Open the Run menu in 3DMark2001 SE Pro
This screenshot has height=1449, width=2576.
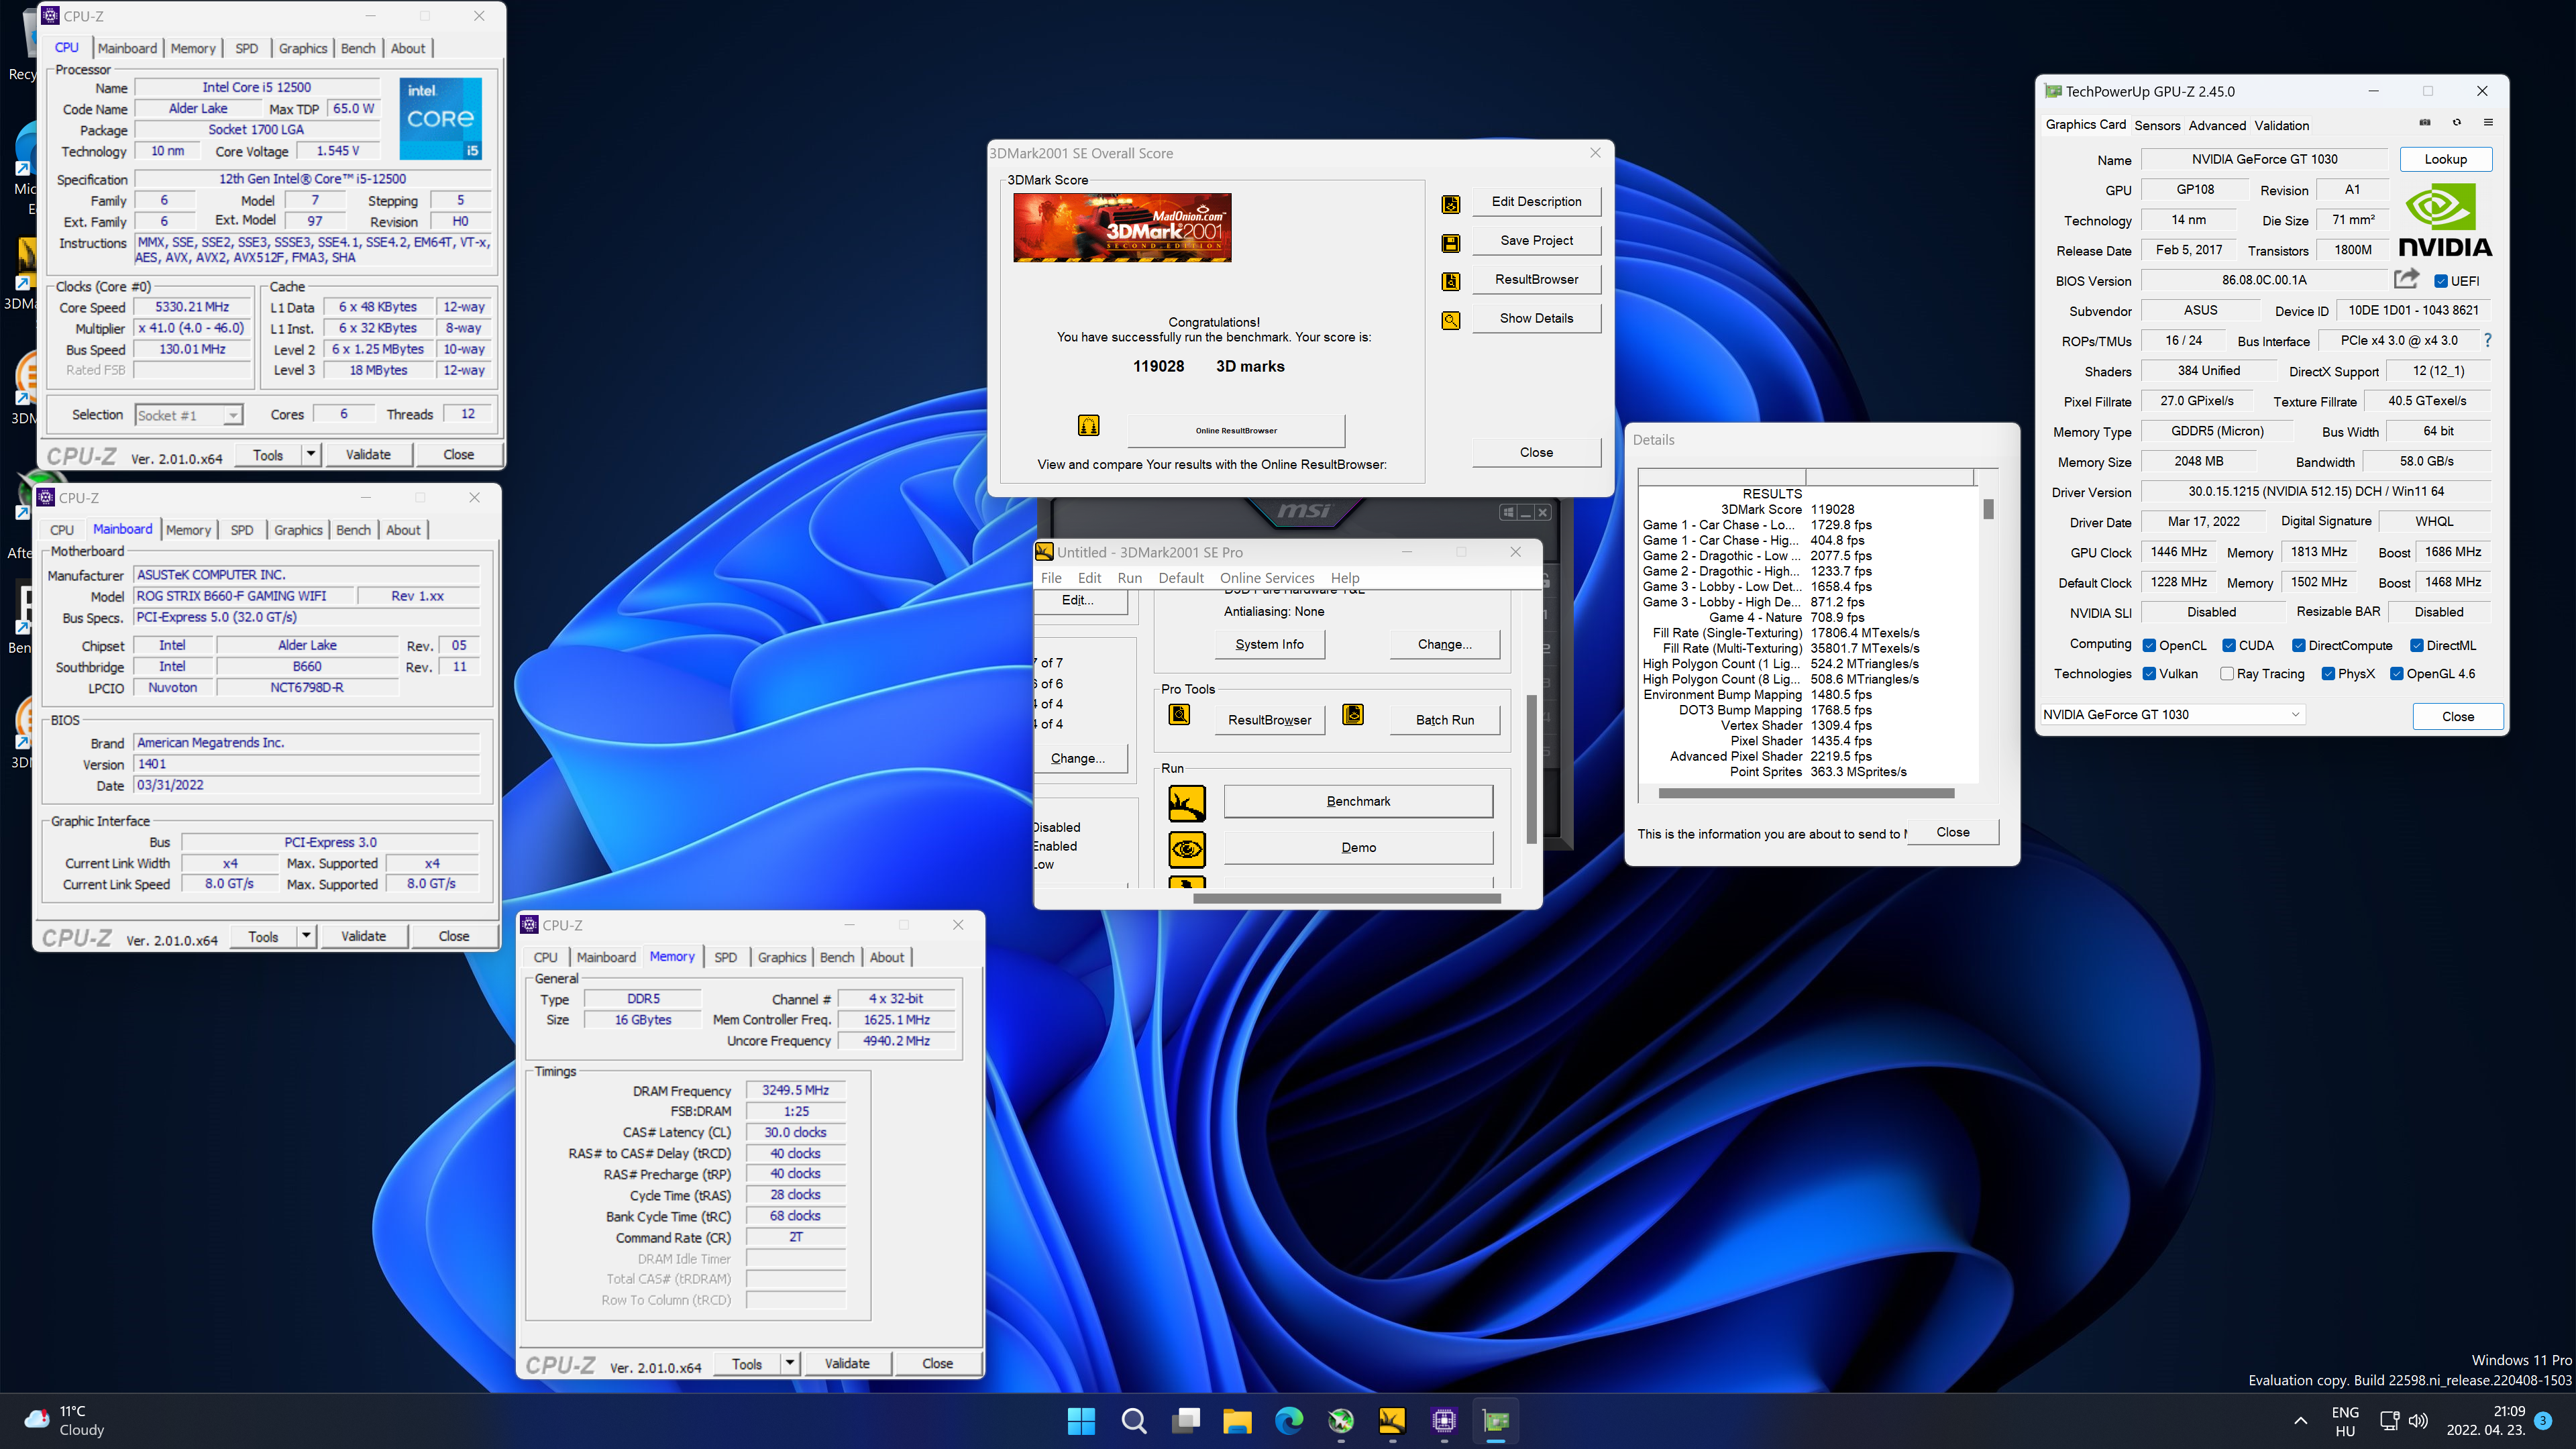point(1129,578)
